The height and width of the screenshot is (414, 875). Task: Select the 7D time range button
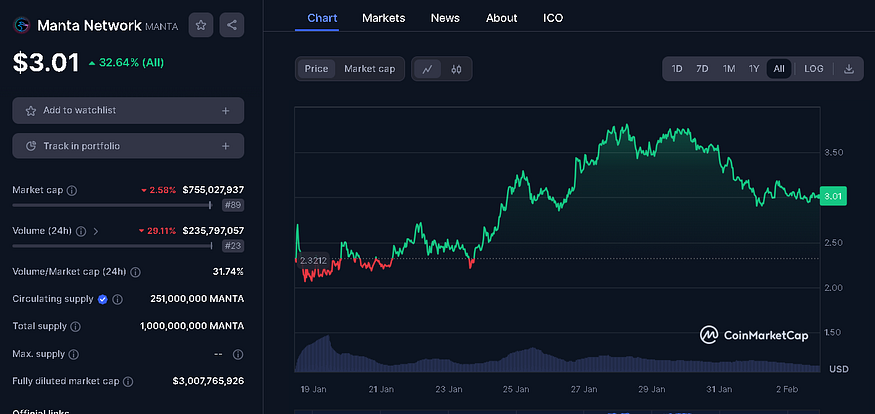click(x=702, y=69)
